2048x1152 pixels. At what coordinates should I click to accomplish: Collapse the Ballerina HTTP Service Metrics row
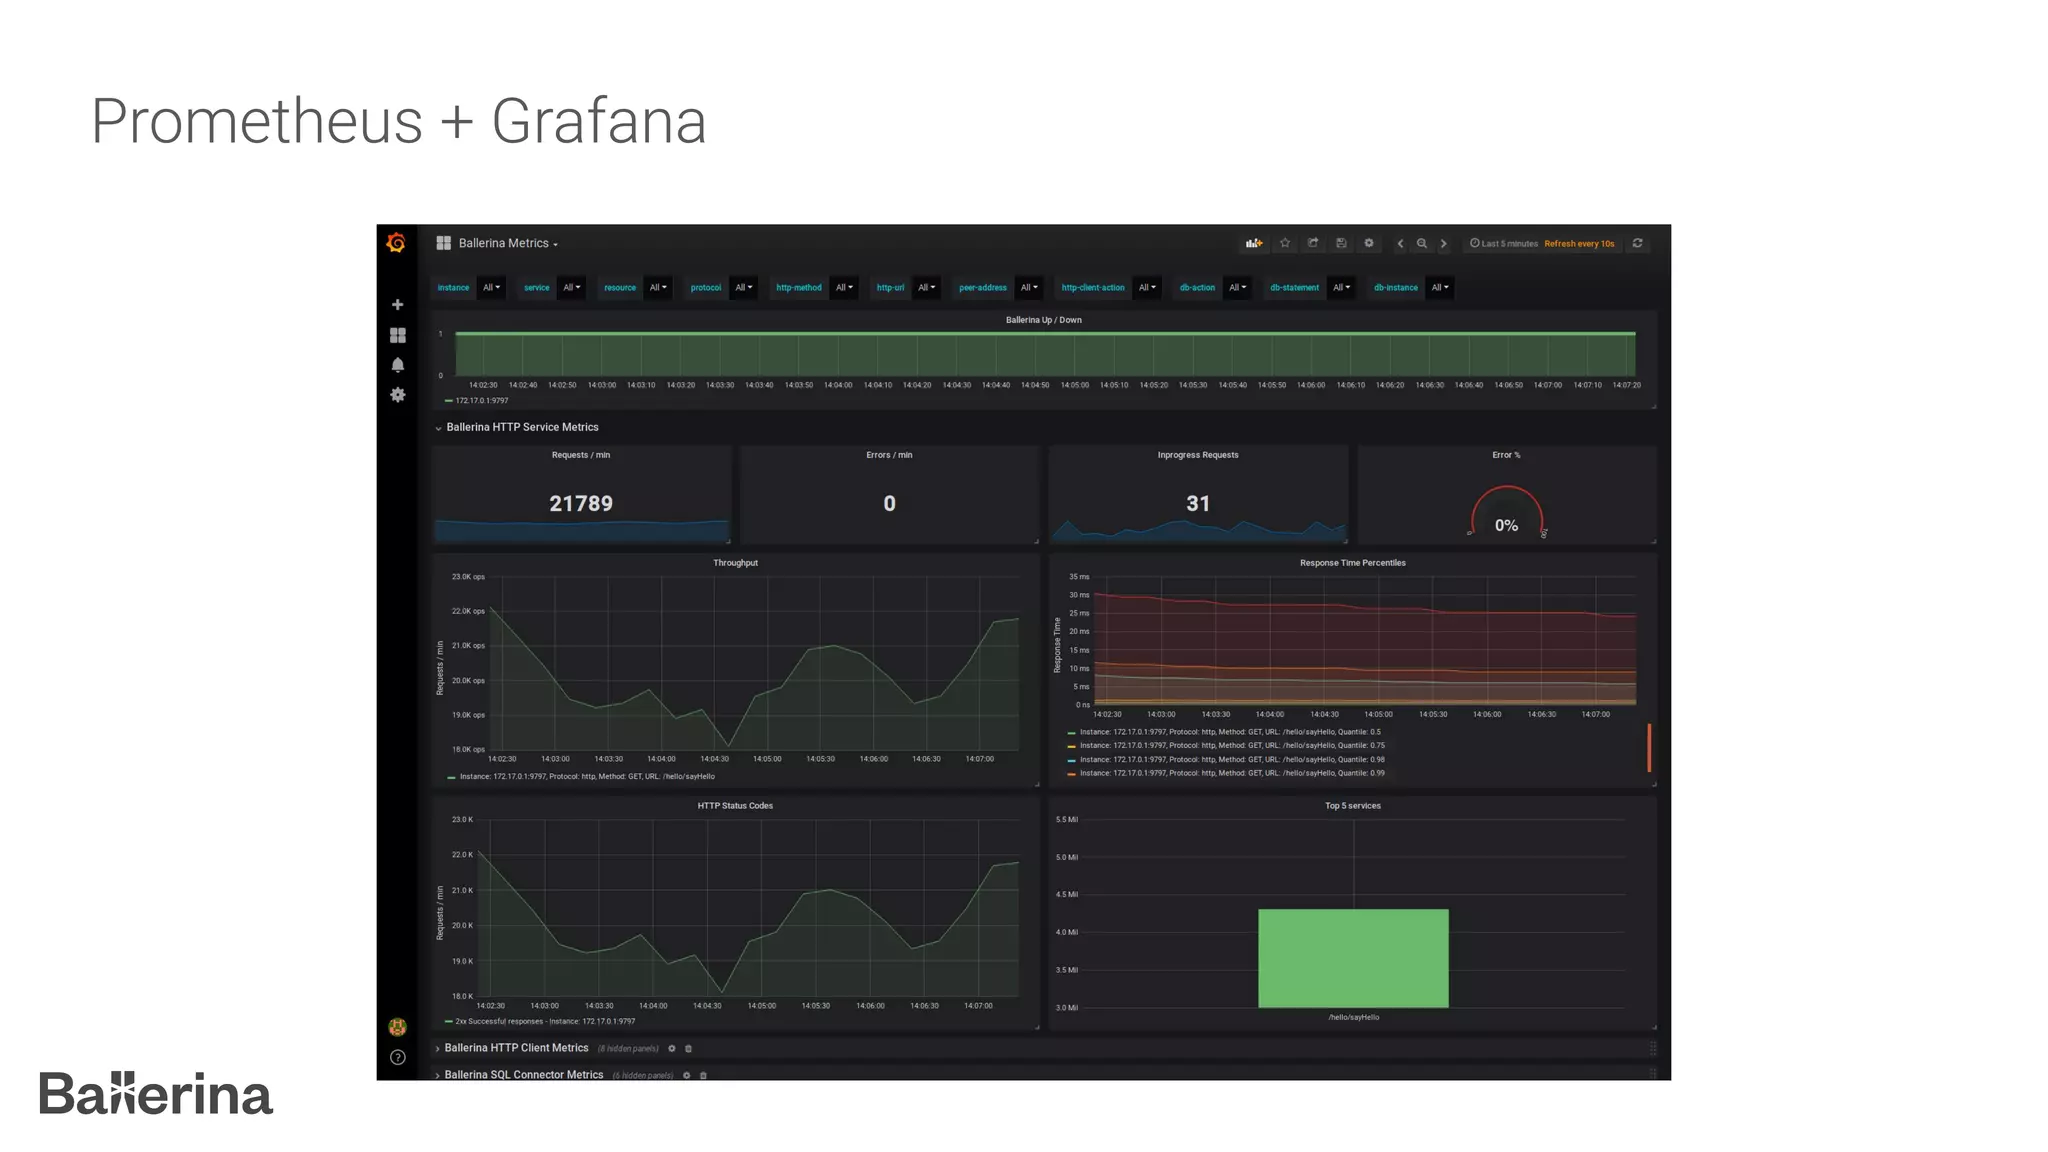[521, 427]
